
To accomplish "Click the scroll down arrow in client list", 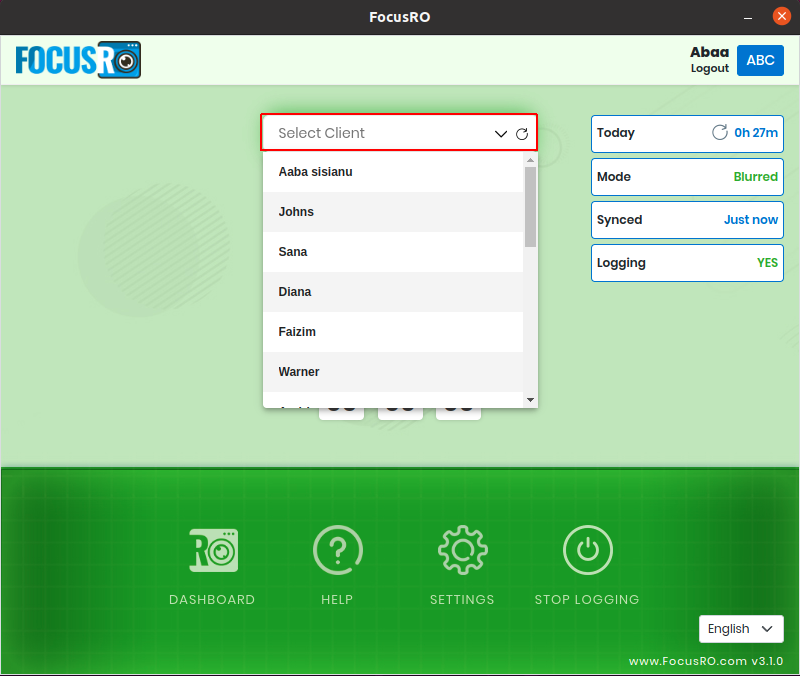I will pyautogui.click(x=530, y=400).
